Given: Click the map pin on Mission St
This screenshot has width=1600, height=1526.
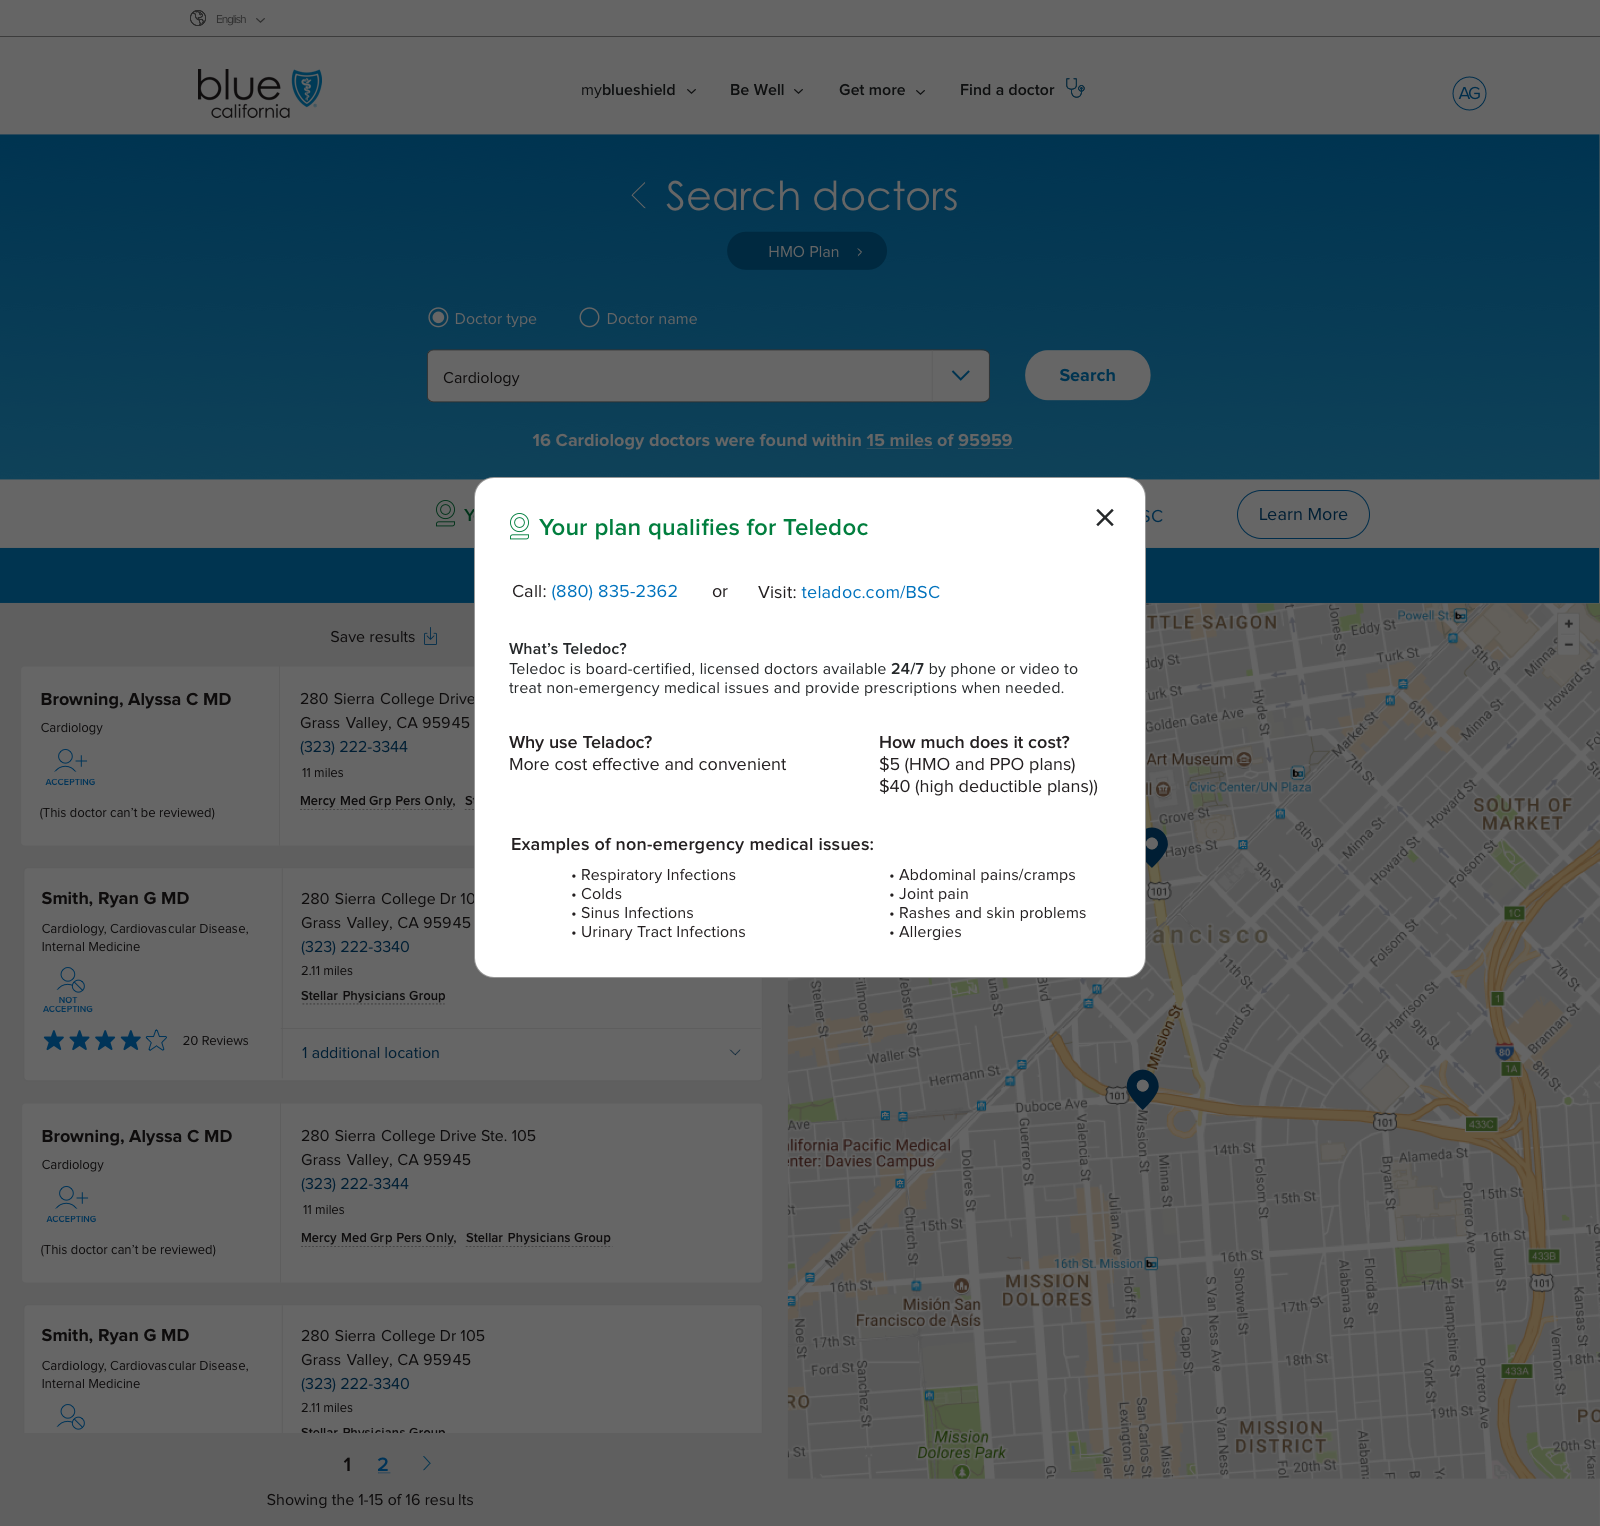Looking at the screenshot, I should click(x=1142, y=1089).
